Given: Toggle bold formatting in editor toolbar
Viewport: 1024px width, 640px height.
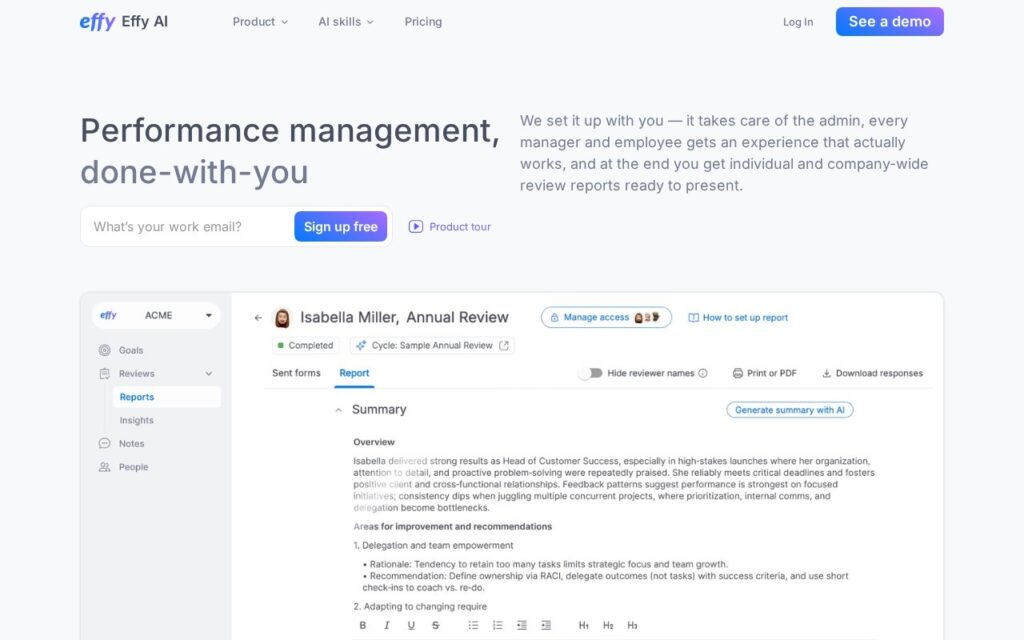Looking at the screenshot, I should click(x=363, y=626).
